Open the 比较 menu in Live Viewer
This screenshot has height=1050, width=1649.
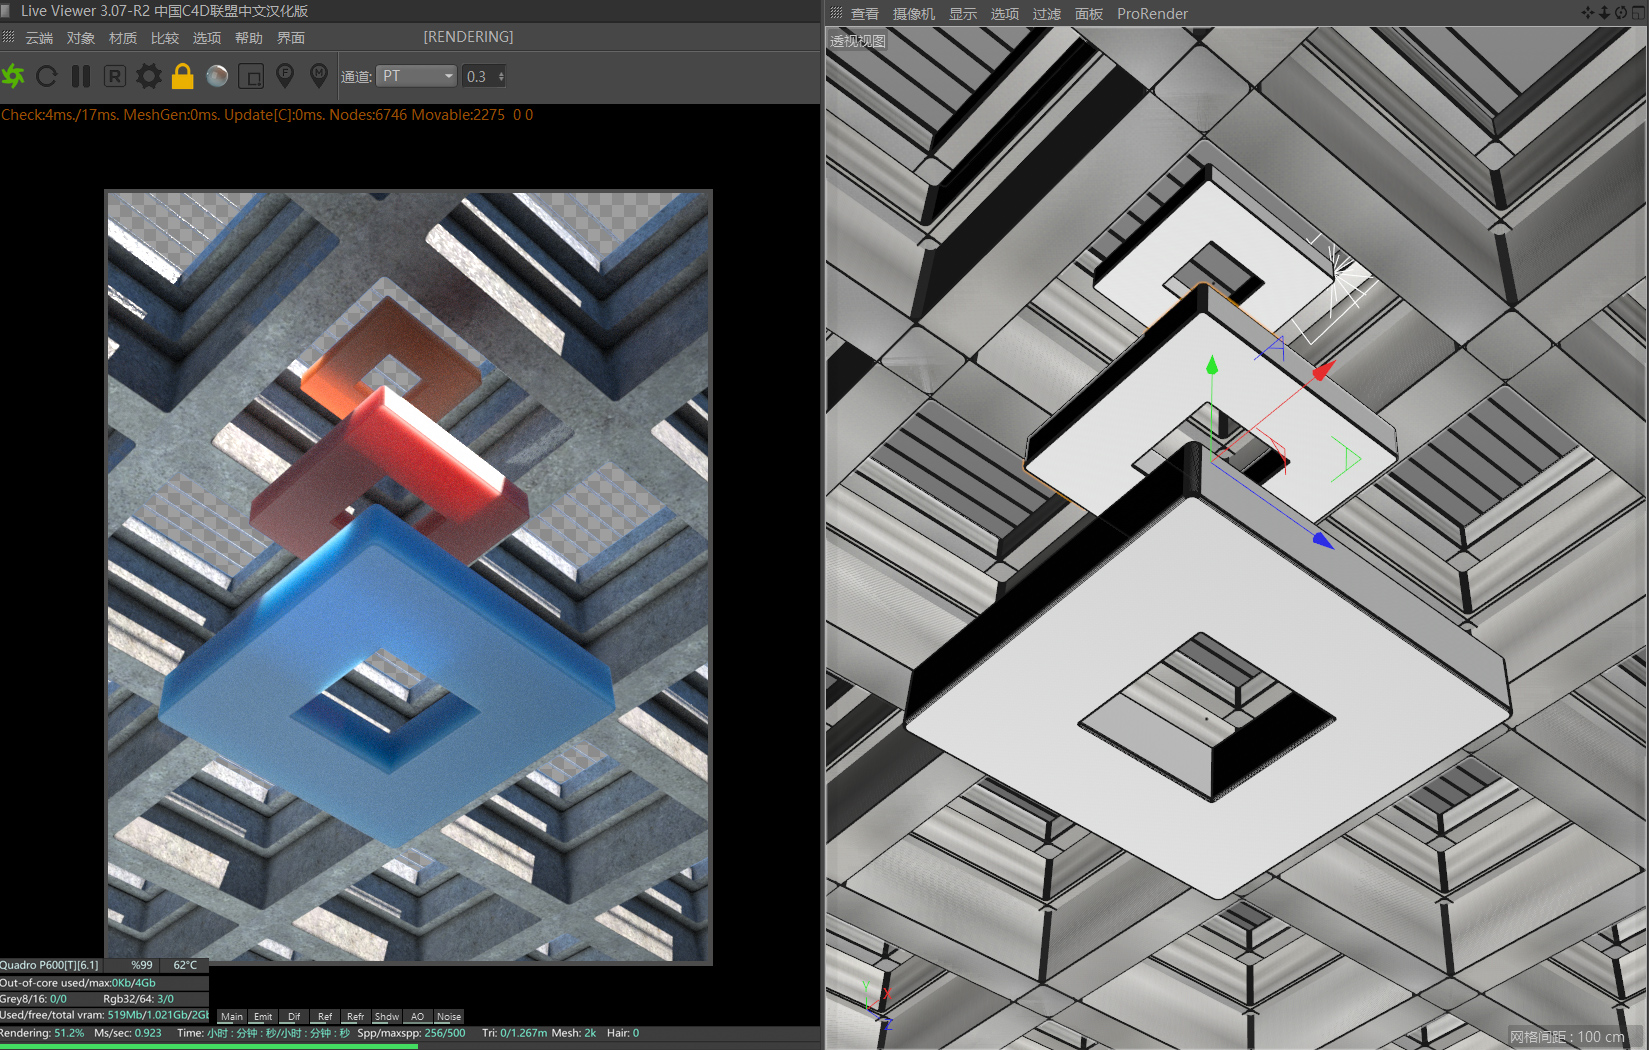coord(165,38)
